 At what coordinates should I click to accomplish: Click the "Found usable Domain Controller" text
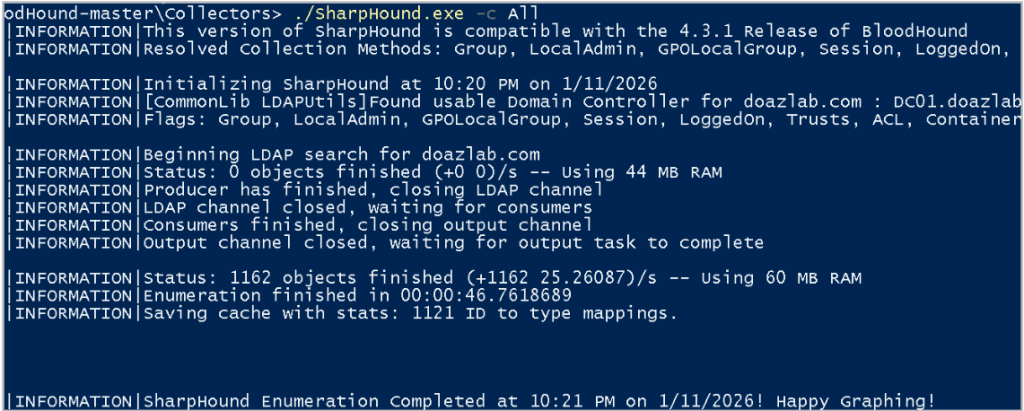(558, 101)
